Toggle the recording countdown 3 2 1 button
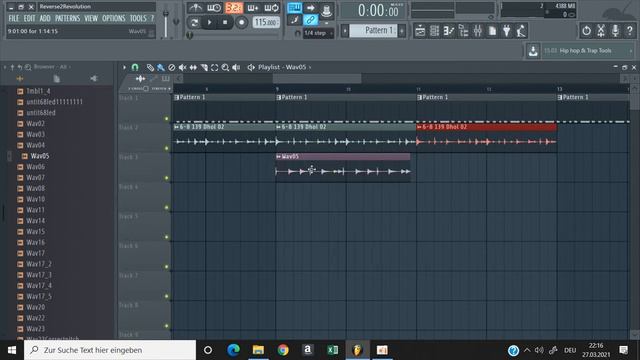The width and height of the screenshot is (640, 360). (x=233, y=8)
